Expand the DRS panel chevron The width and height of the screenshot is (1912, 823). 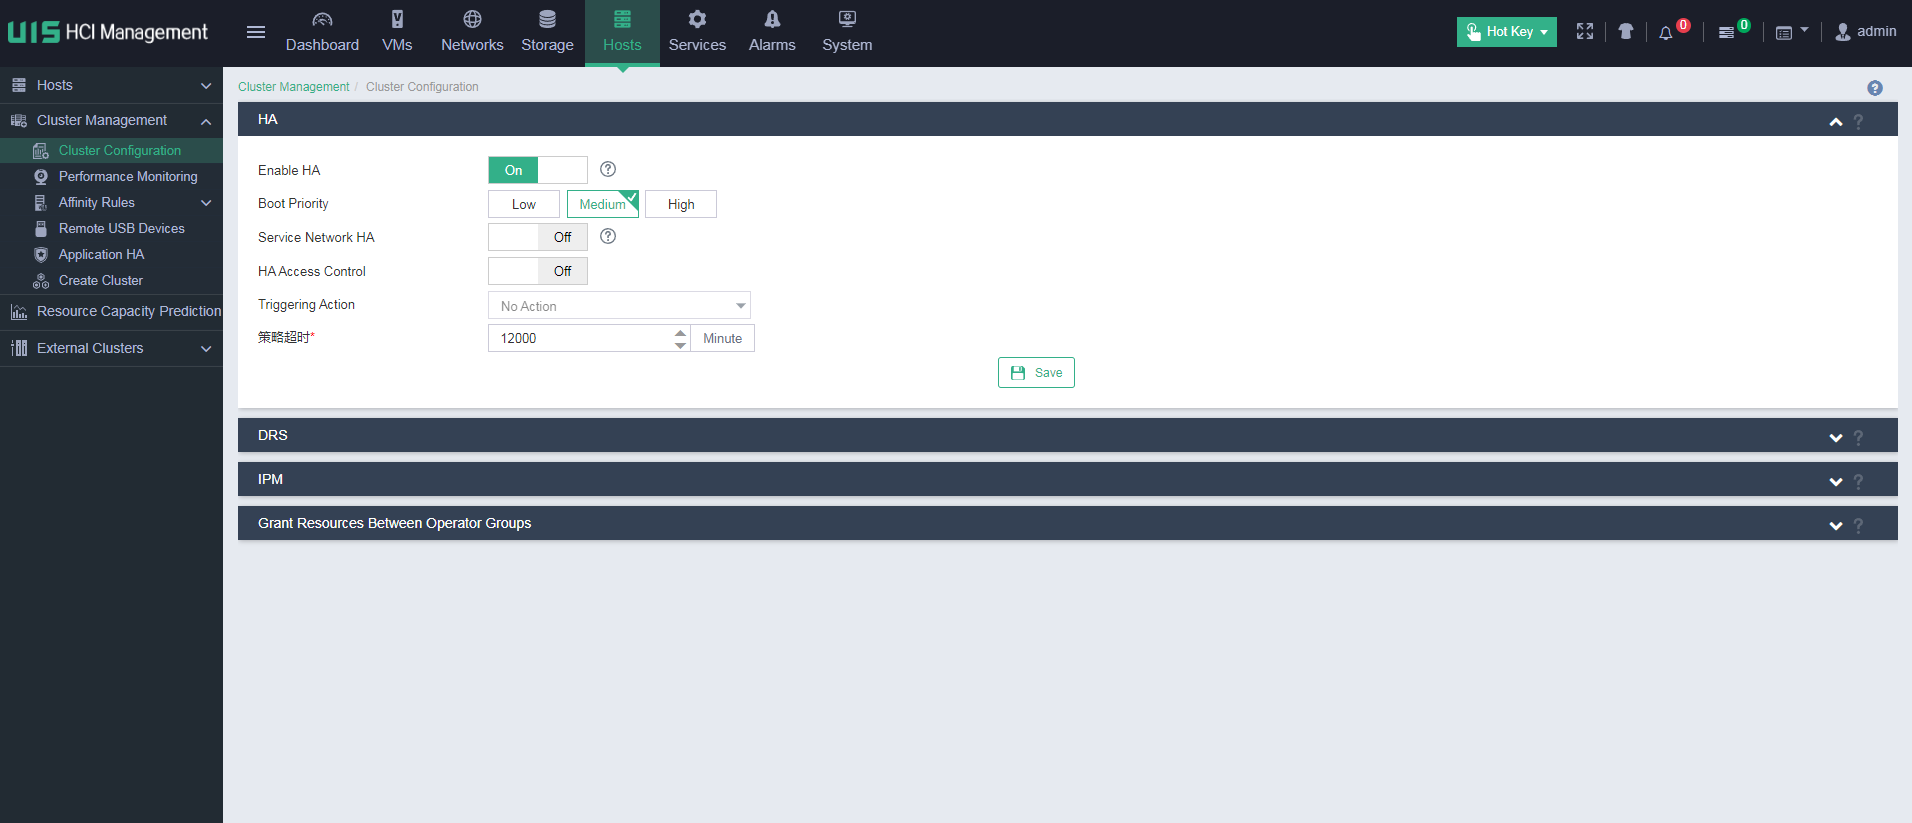pyautogui.click(x=1836, y=437)
